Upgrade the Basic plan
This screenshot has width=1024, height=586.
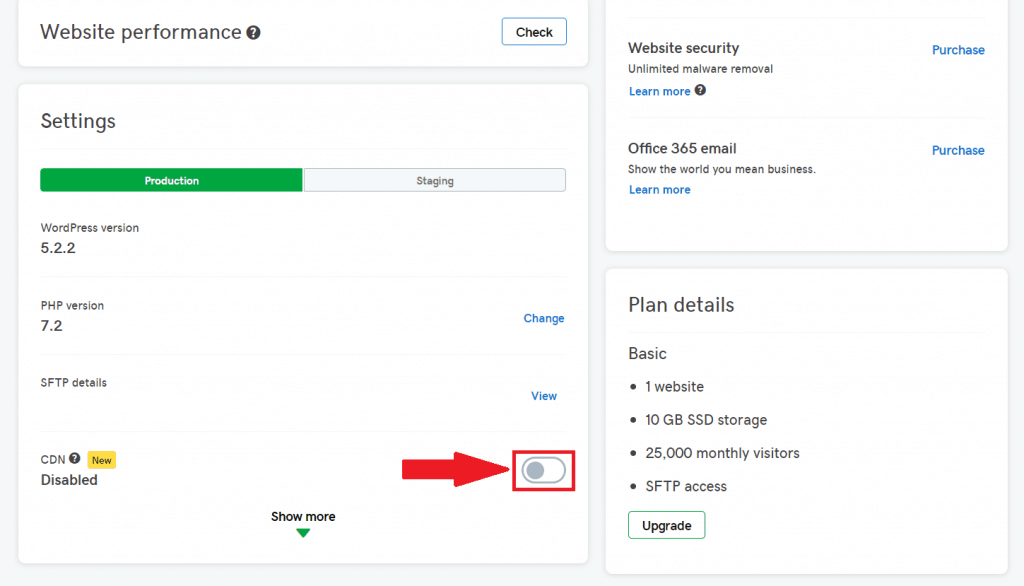(666, 524)
